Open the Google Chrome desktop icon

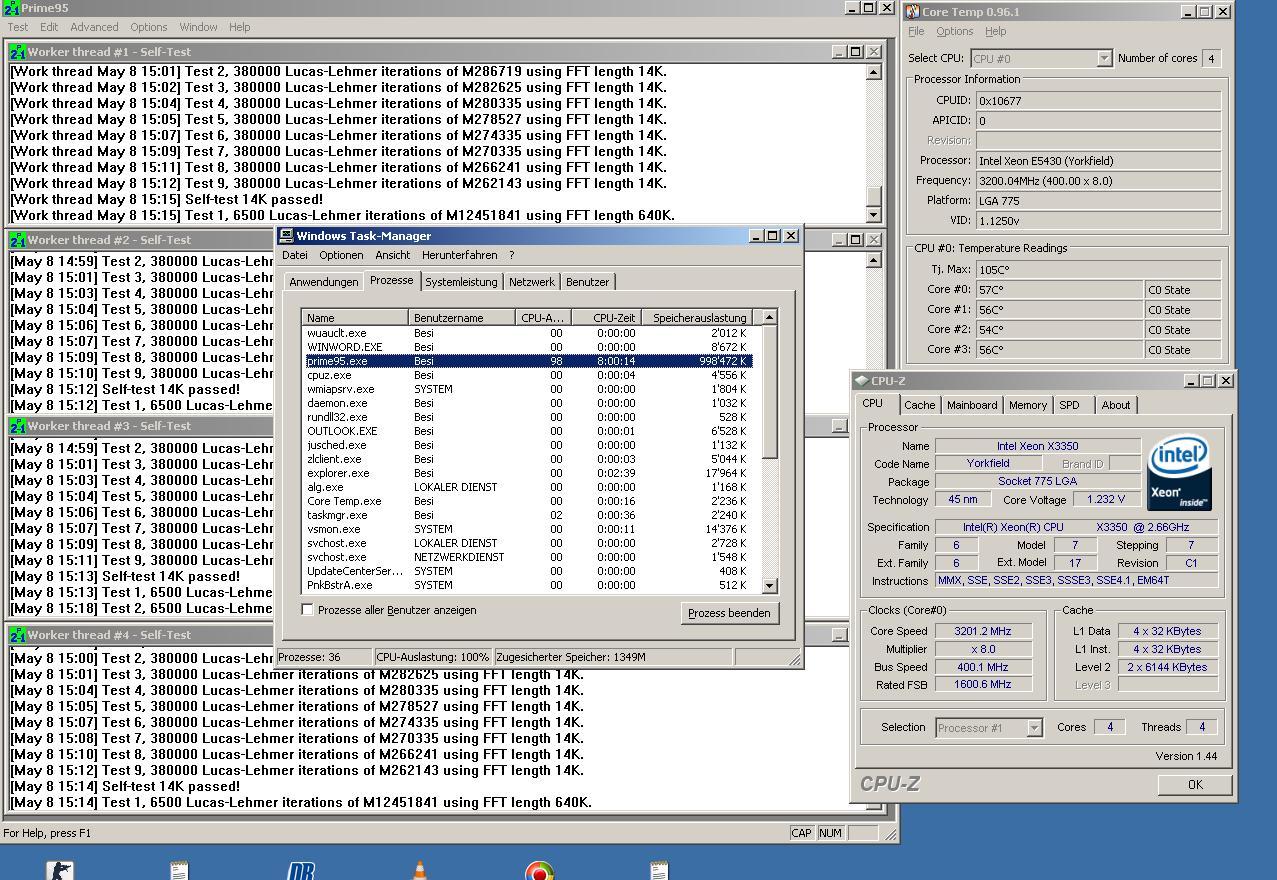tap(539, 871)
